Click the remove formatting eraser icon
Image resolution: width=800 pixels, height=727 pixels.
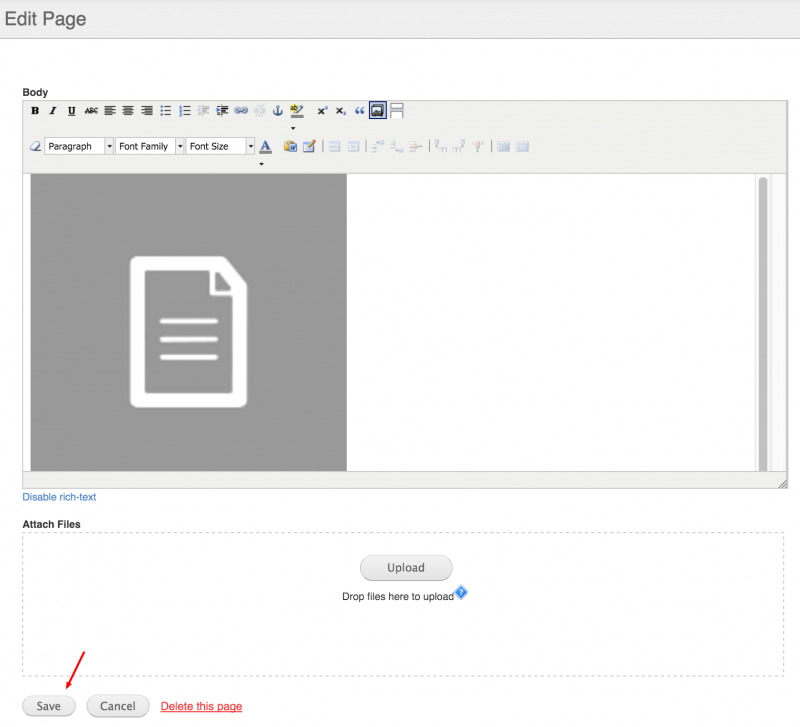tap(35, 146)
